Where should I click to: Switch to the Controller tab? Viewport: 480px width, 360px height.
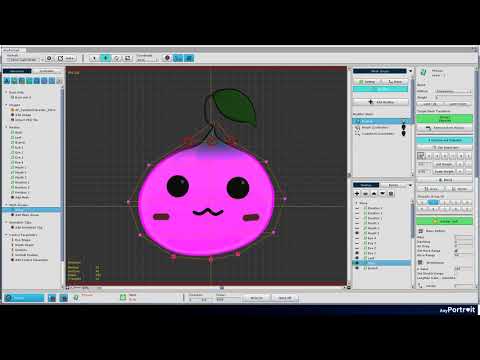click(47, 71)
